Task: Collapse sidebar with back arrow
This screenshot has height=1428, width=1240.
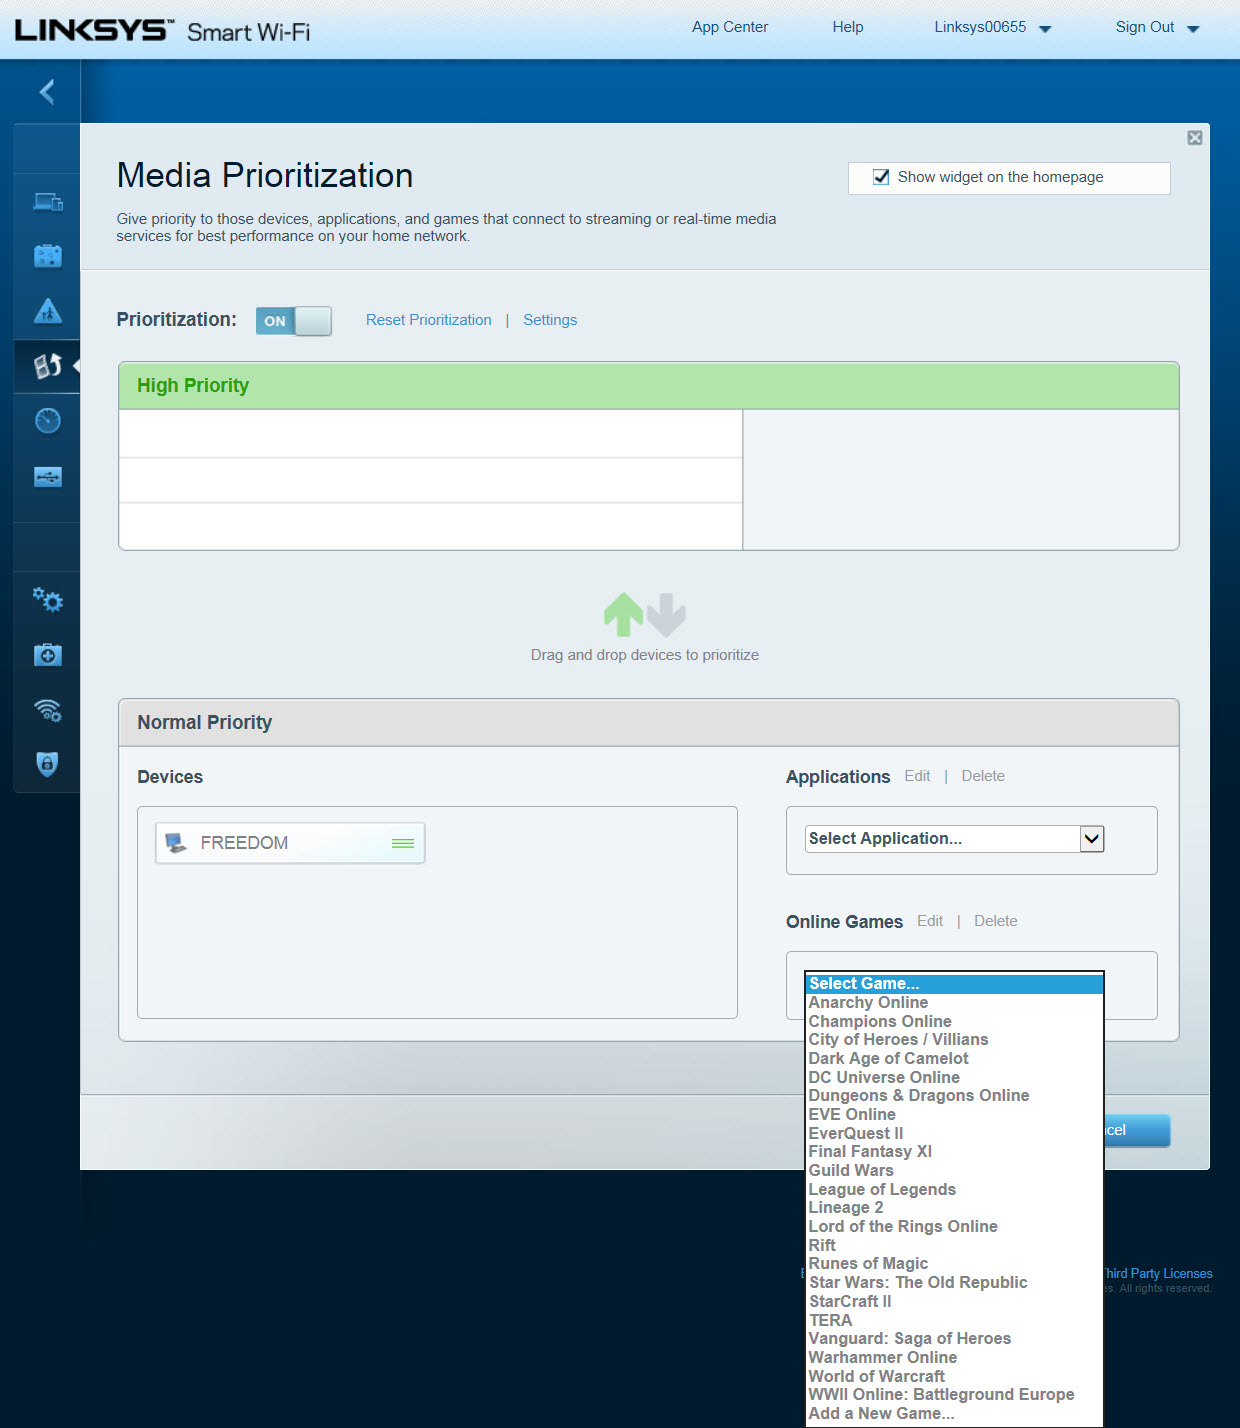Action: (47, 92)
